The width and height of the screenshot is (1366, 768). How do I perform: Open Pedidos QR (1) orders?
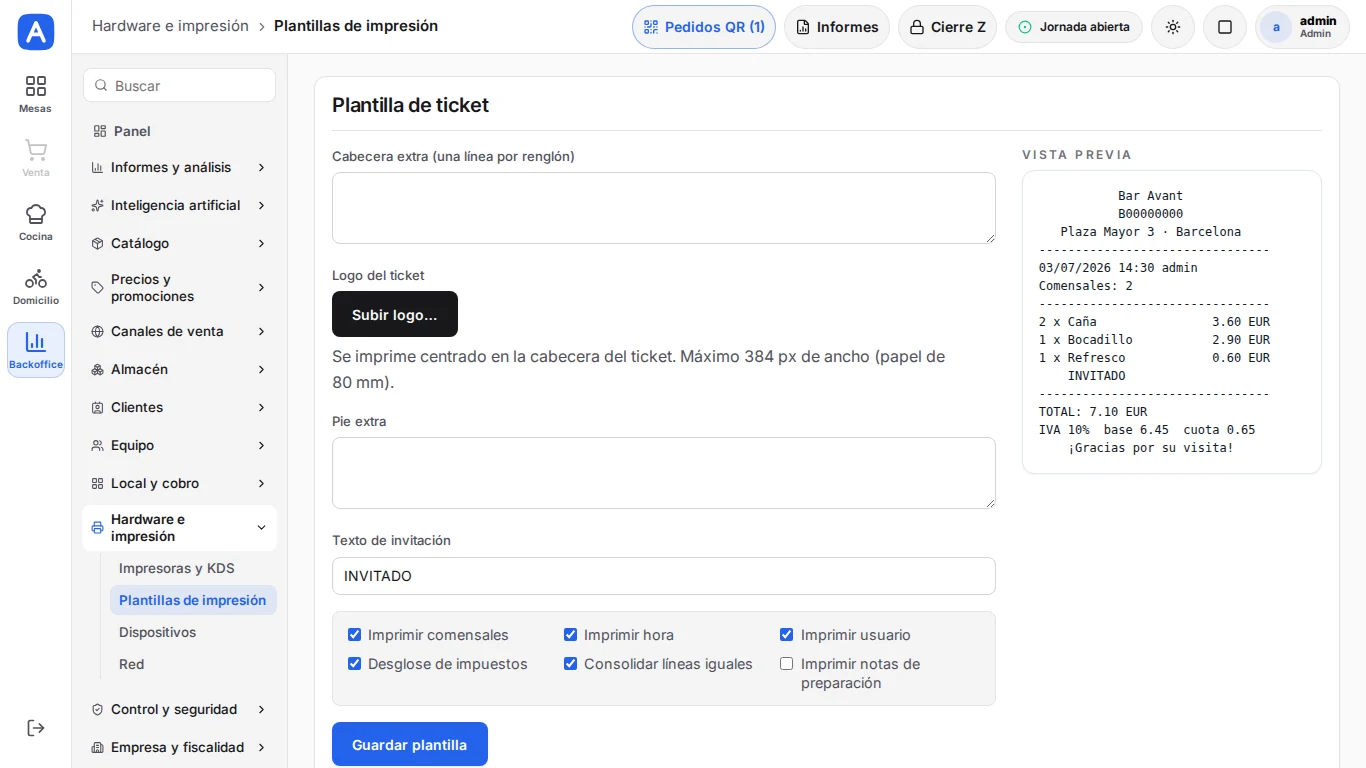pyautogui.click(x=704, y=27)
